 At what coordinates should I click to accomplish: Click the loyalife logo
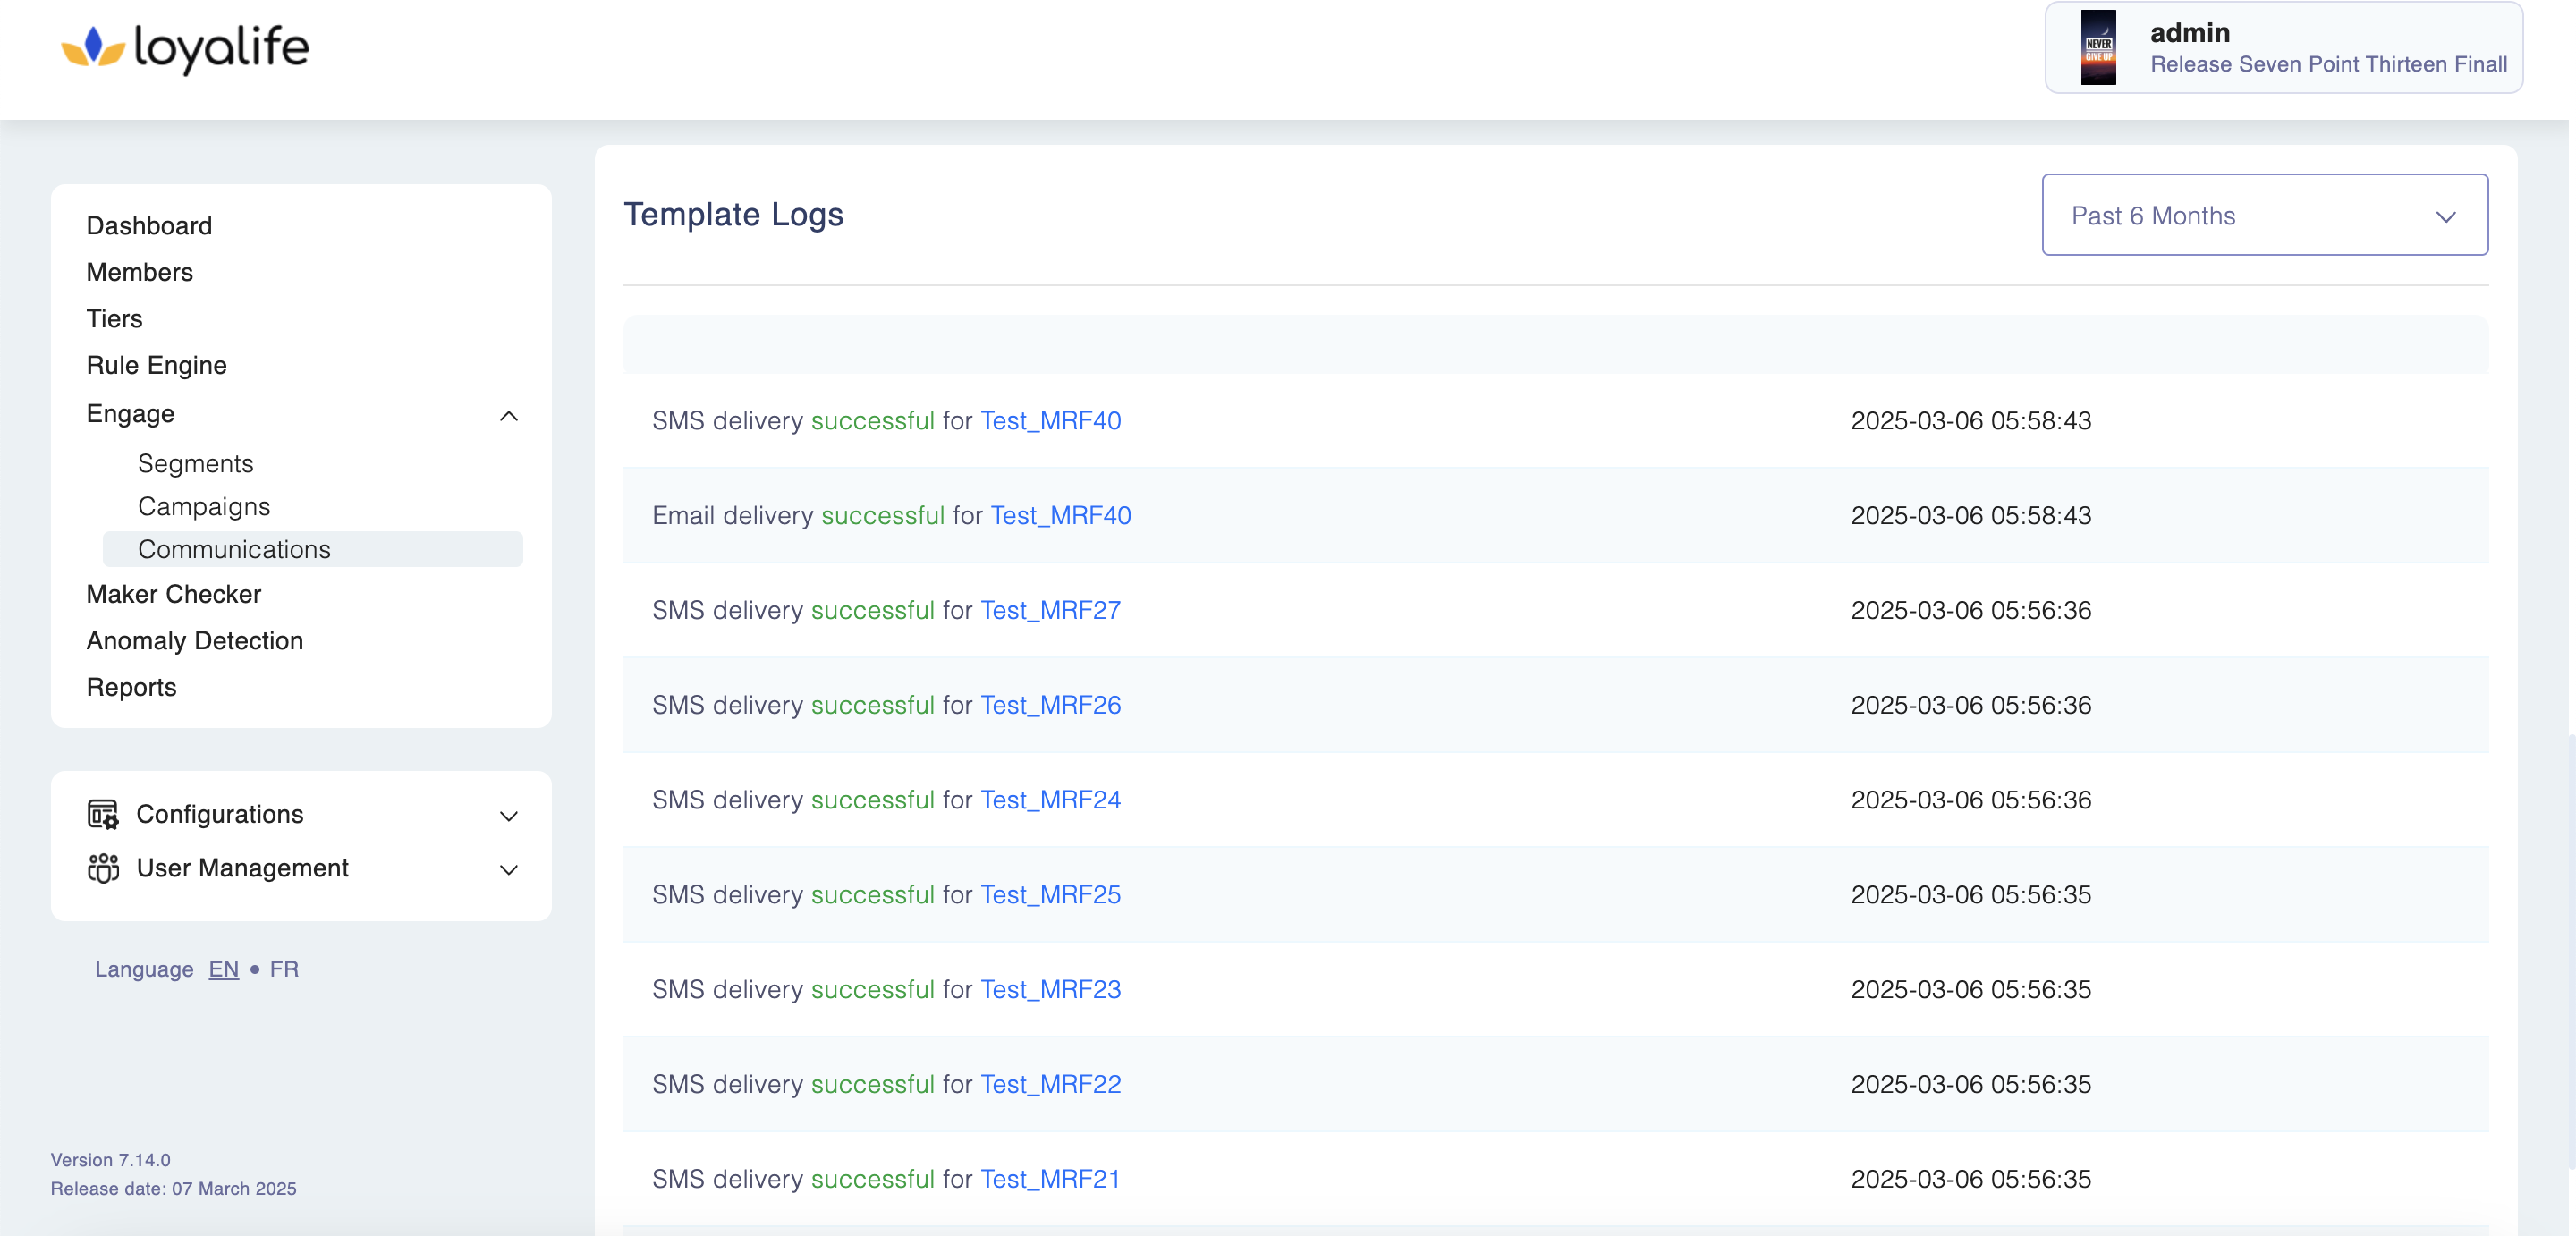[185, 48]
